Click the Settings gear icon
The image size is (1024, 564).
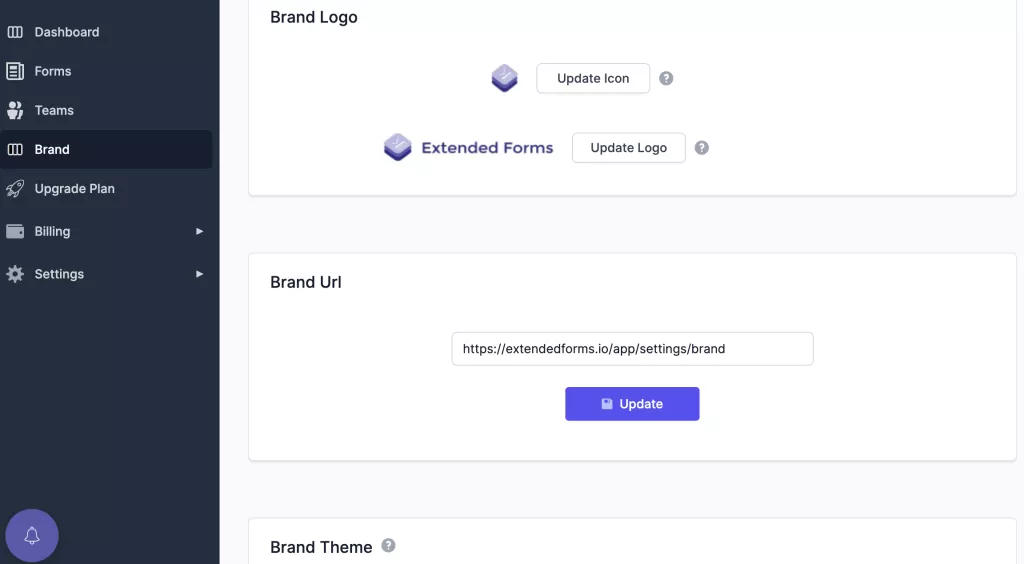(x=15, y=274)
